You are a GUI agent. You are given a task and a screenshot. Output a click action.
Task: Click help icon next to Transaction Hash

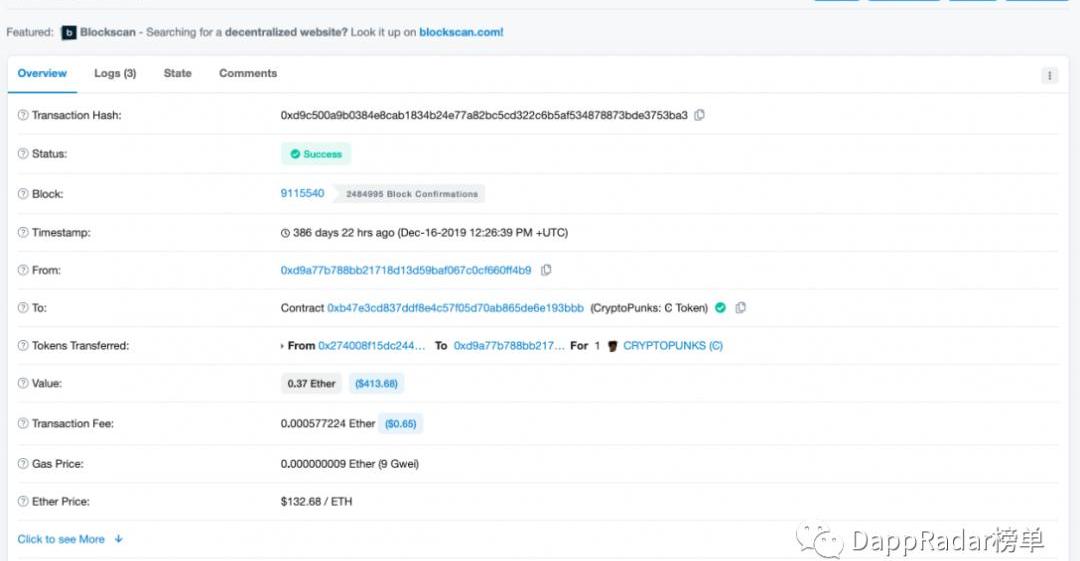[x=23, y=116]
